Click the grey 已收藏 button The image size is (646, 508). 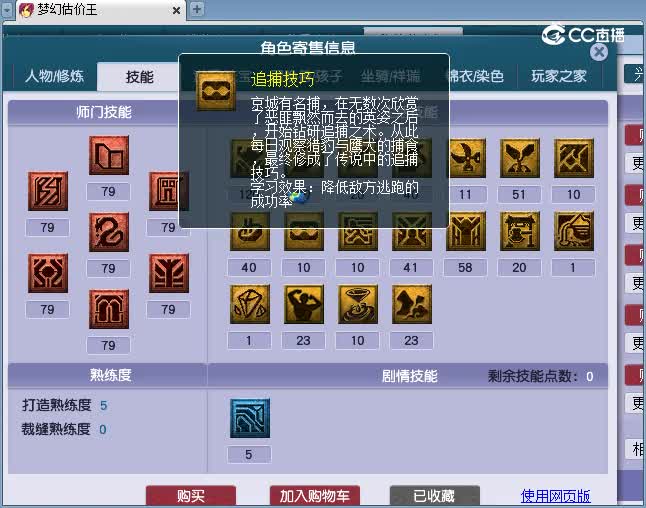[434, 496]
